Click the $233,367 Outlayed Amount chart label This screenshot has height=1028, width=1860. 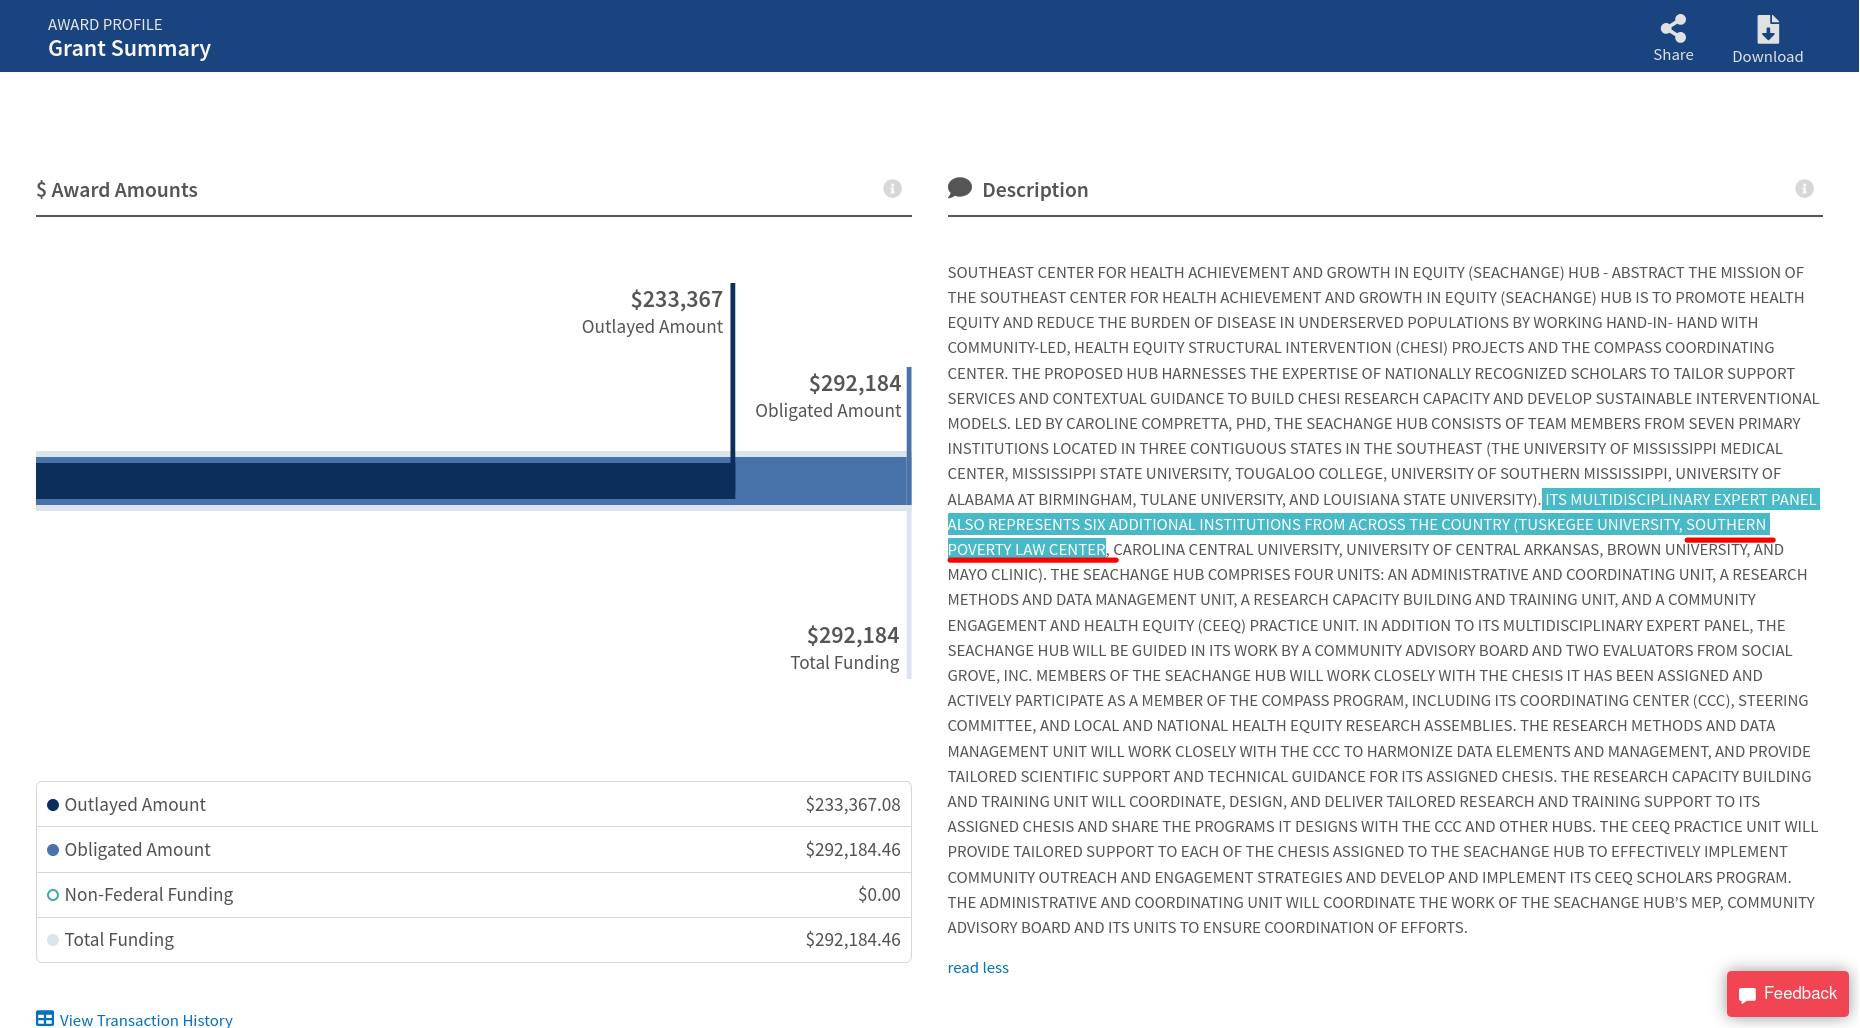[x=652, y=312]
